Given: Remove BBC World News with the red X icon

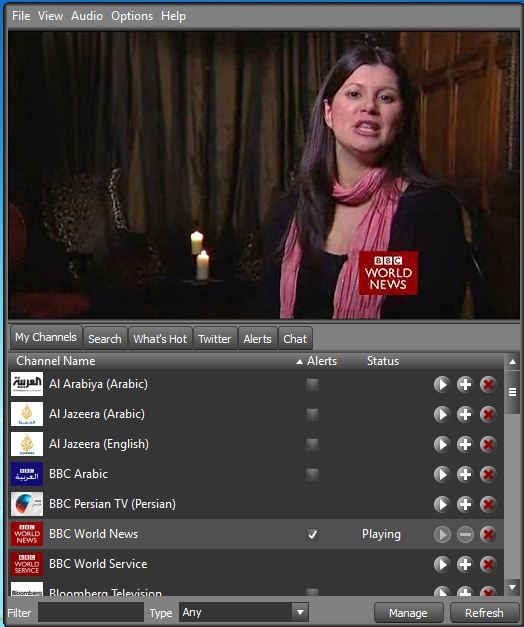Looking at the screenshot, I should (488, 535).
